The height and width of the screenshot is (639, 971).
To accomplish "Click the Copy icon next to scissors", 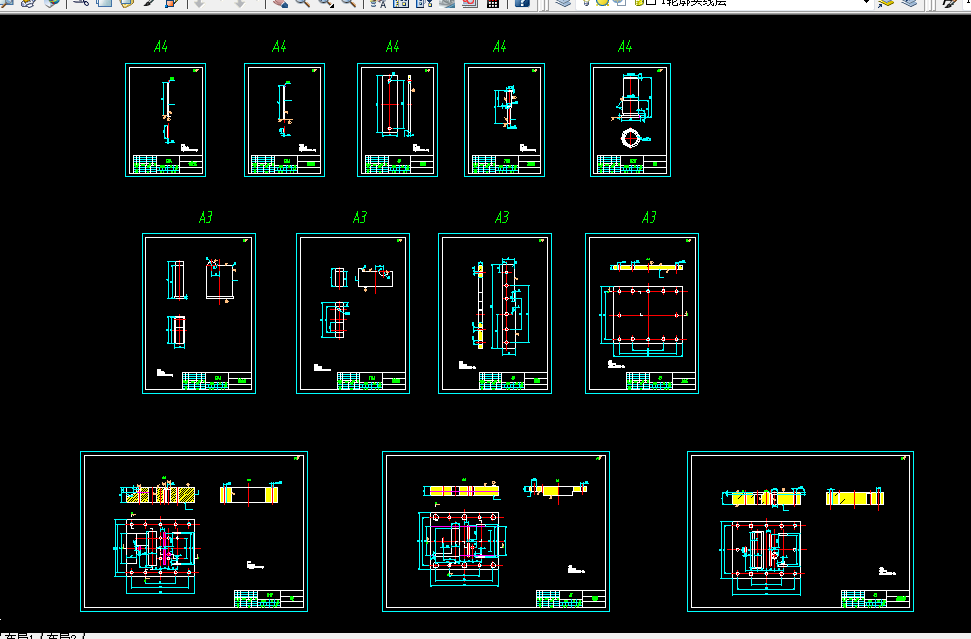I will tap(104, 2).
